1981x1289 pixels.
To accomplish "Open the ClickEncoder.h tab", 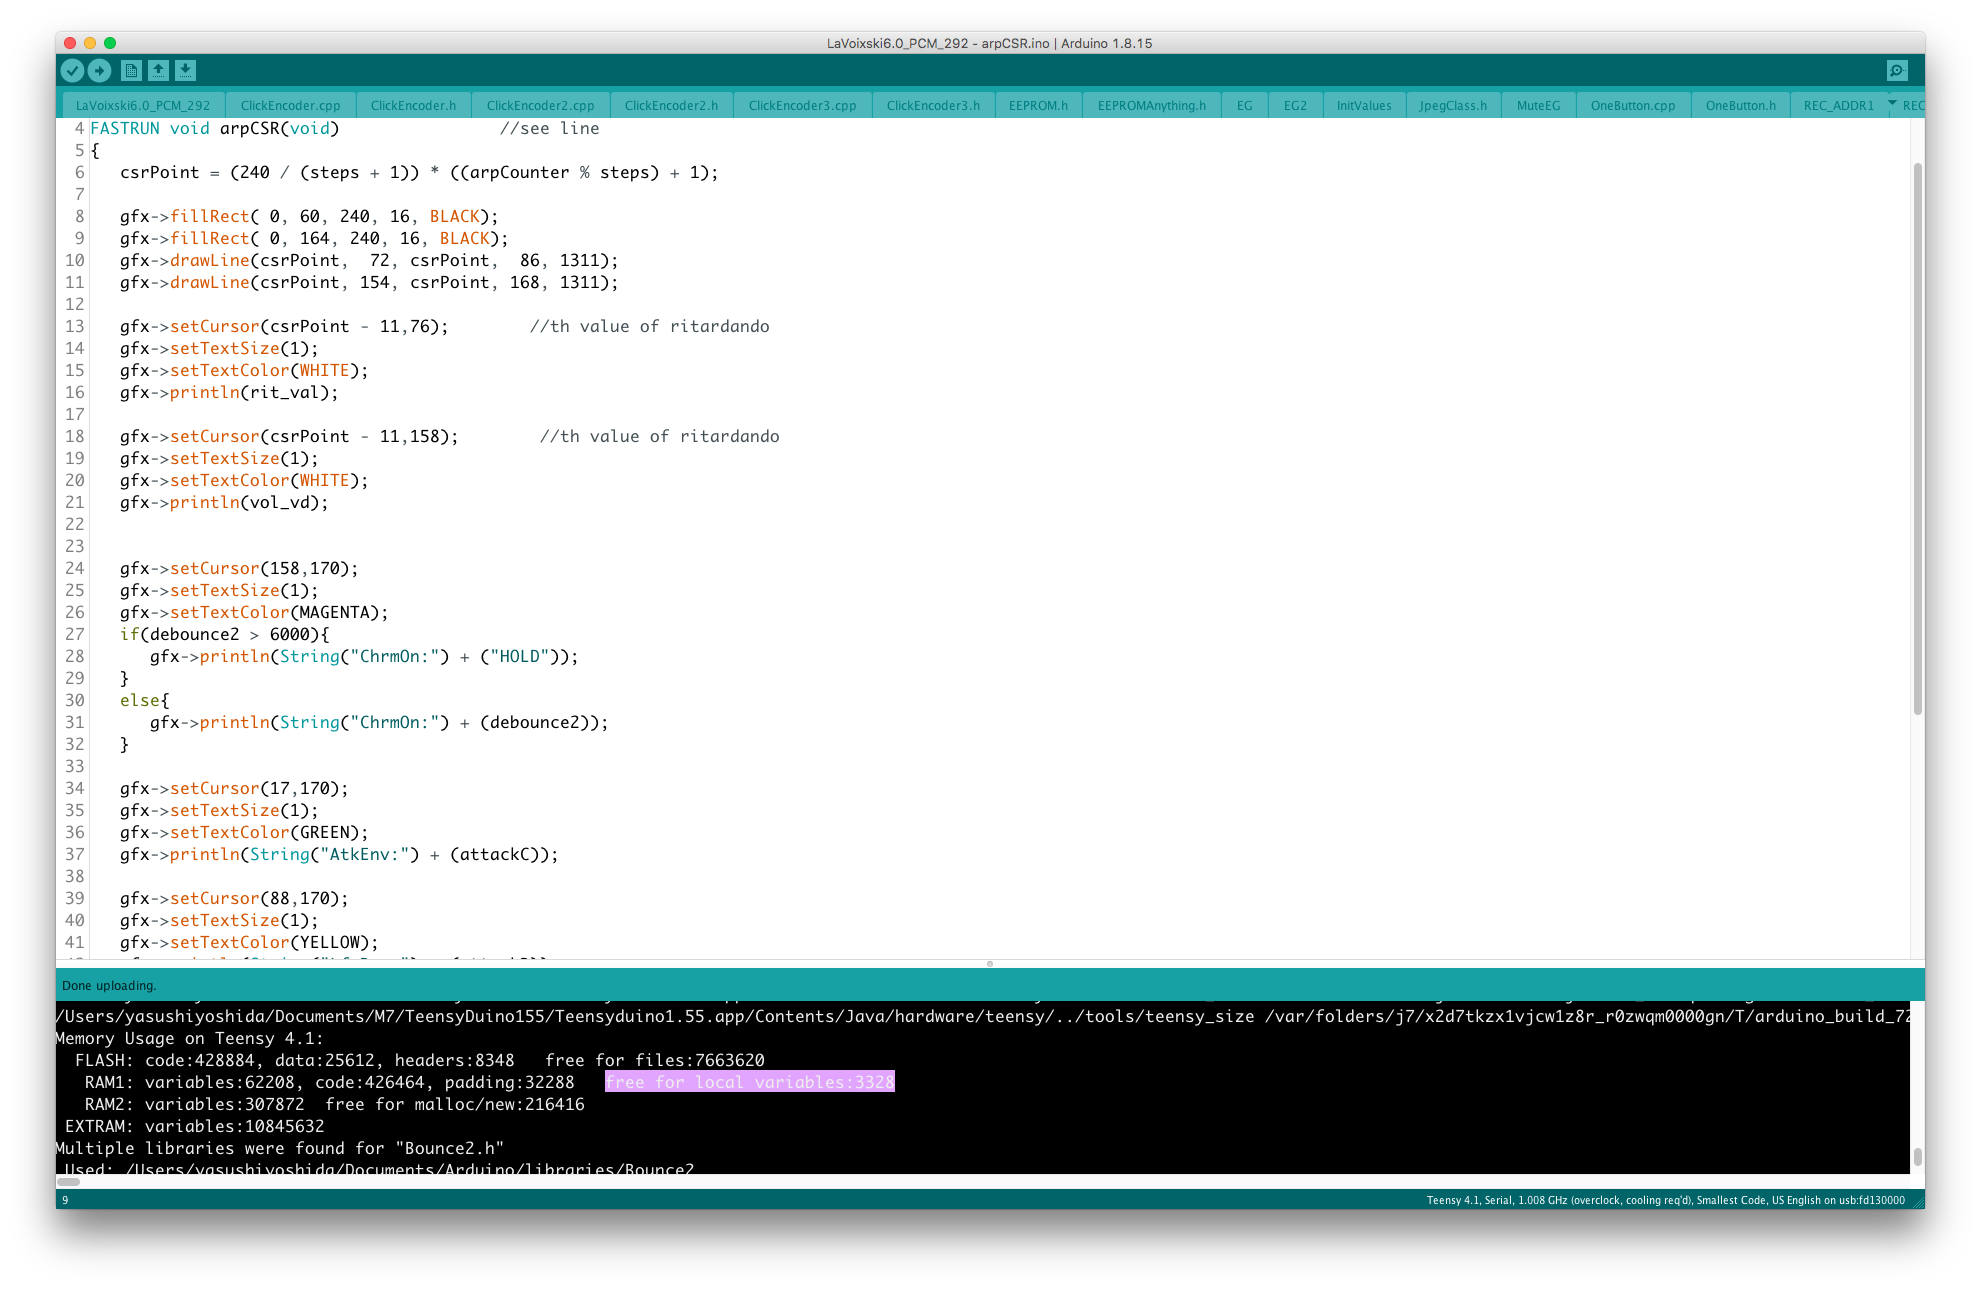I will pyautogui.click(x=413, y=105).
